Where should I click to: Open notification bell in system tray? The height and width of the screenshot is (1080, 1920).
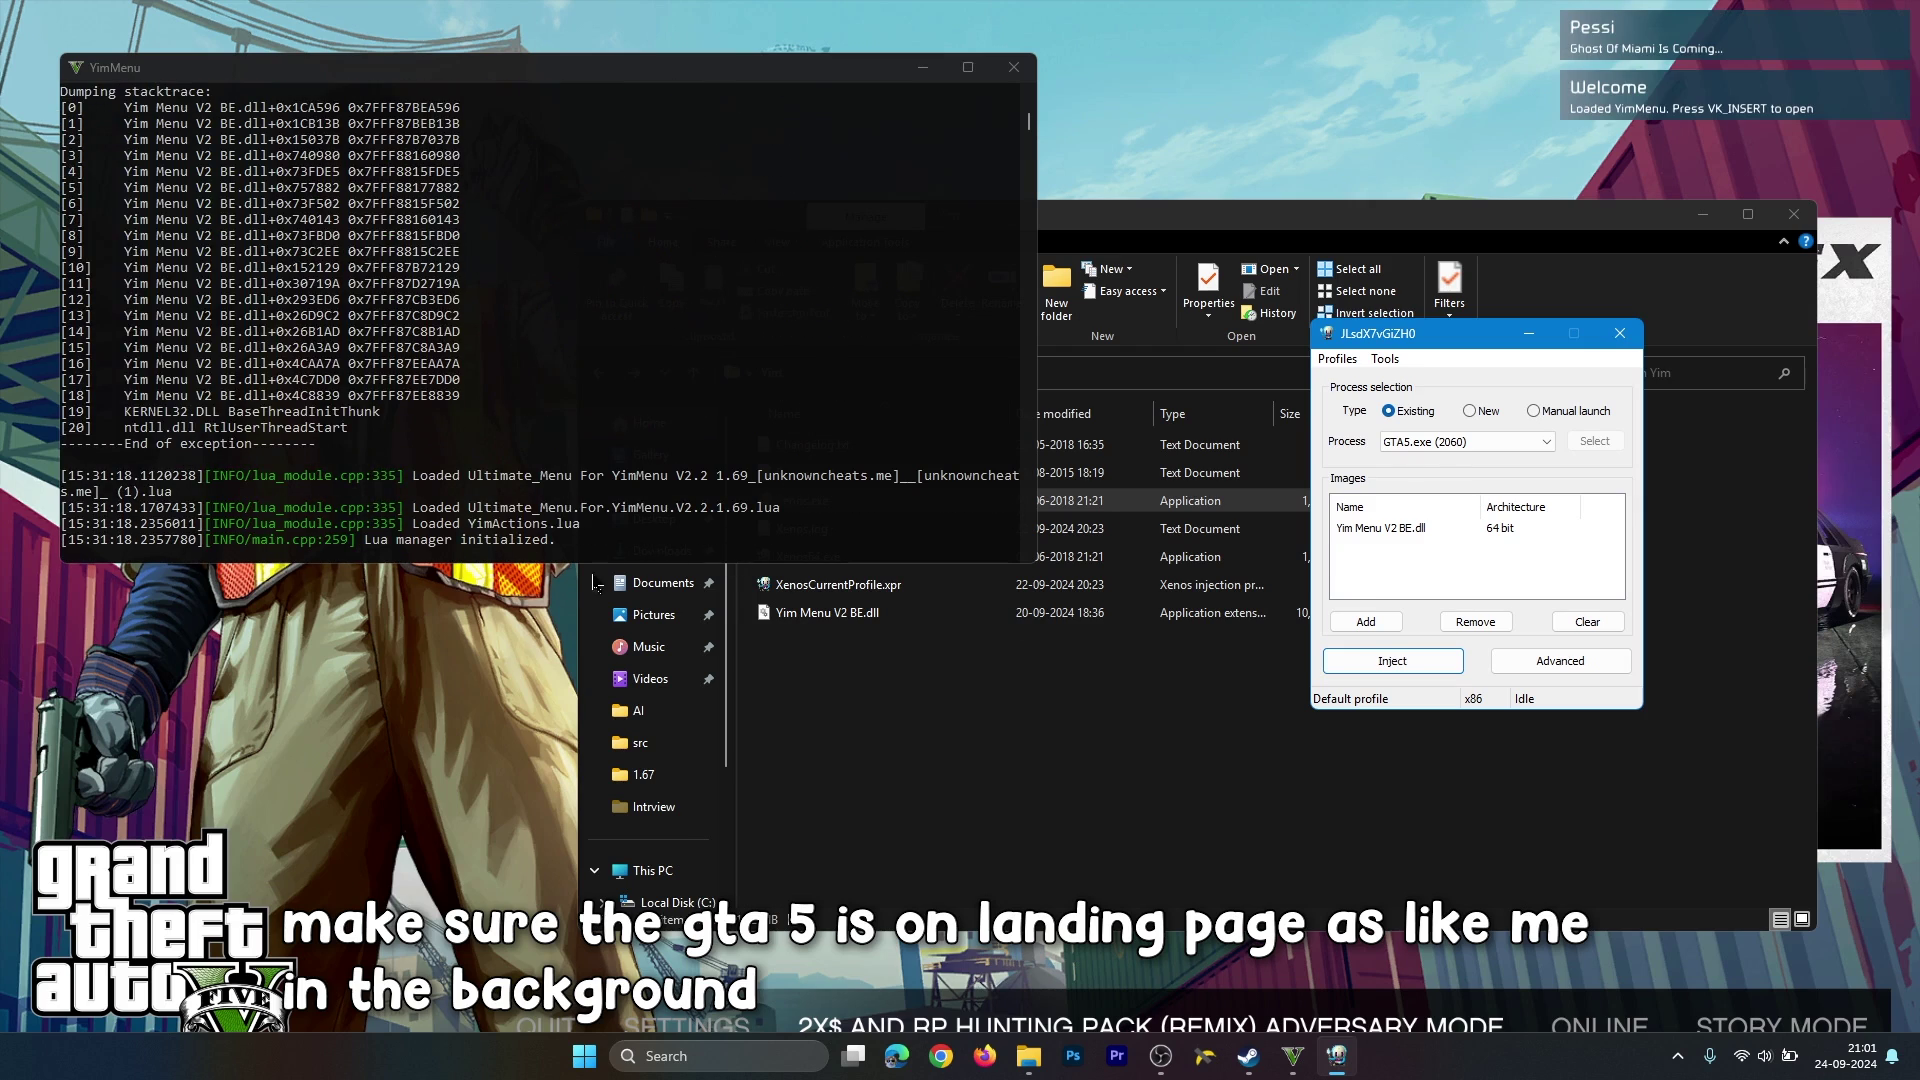point(1892,1056)
